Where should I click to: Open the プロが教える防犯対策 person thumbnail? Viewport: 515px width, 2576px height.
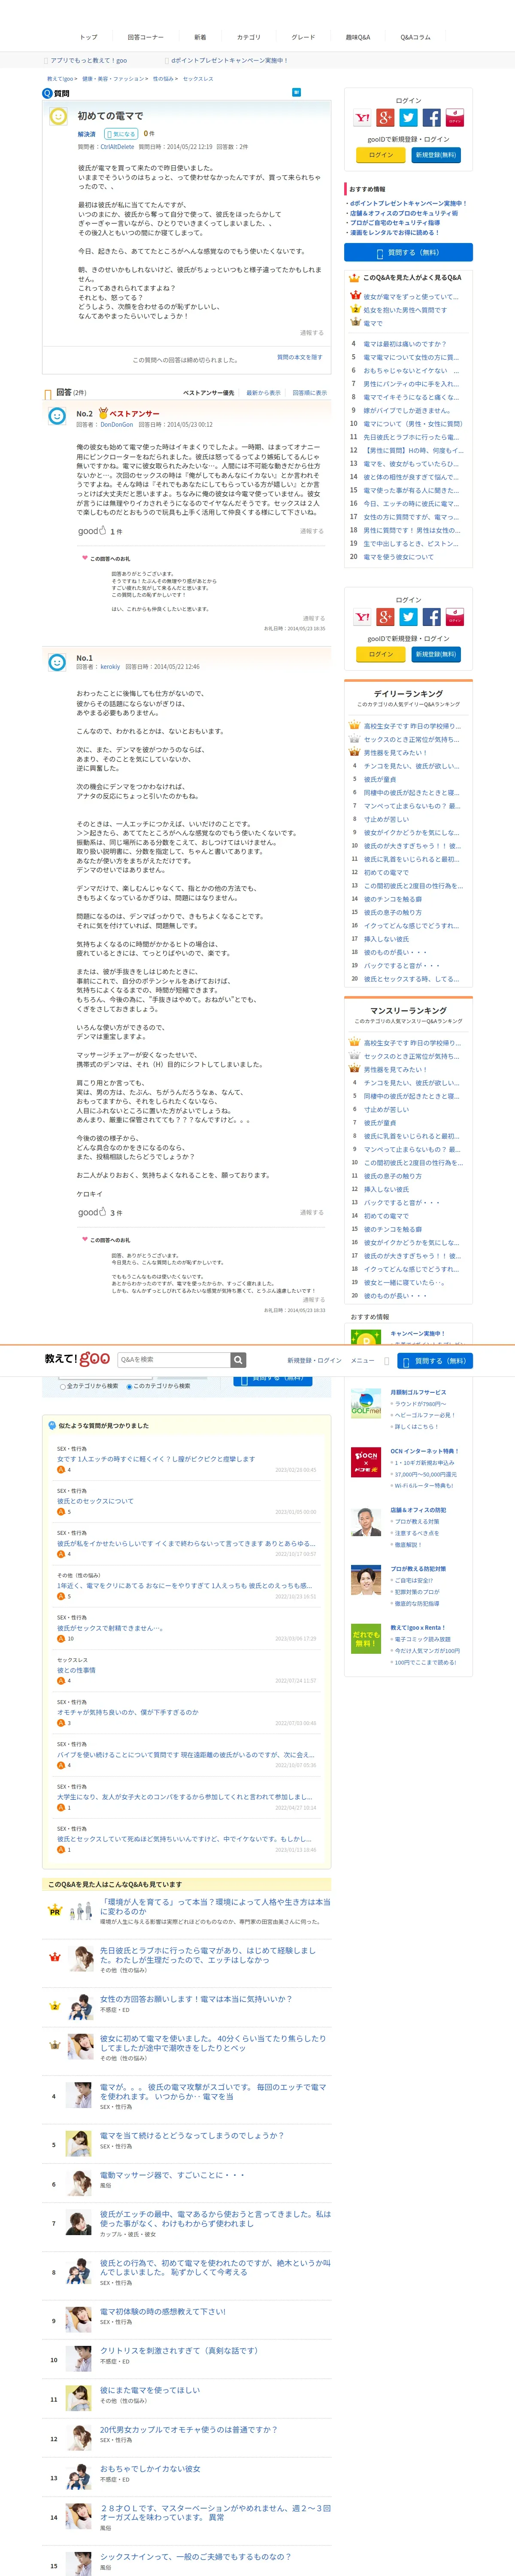pos(366,1581)
